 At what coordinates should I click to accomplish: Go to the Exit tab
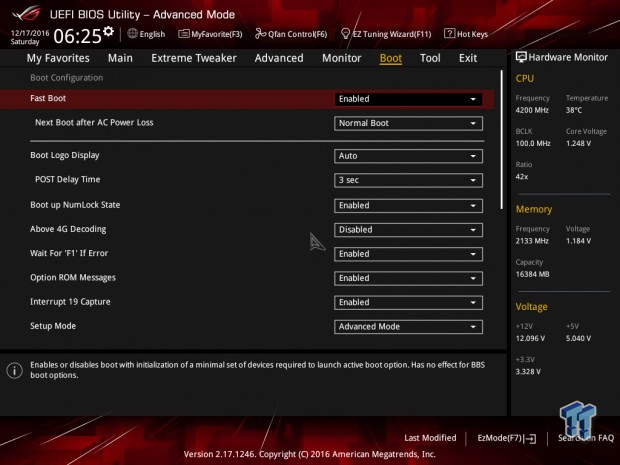click(x=468, y=58)
